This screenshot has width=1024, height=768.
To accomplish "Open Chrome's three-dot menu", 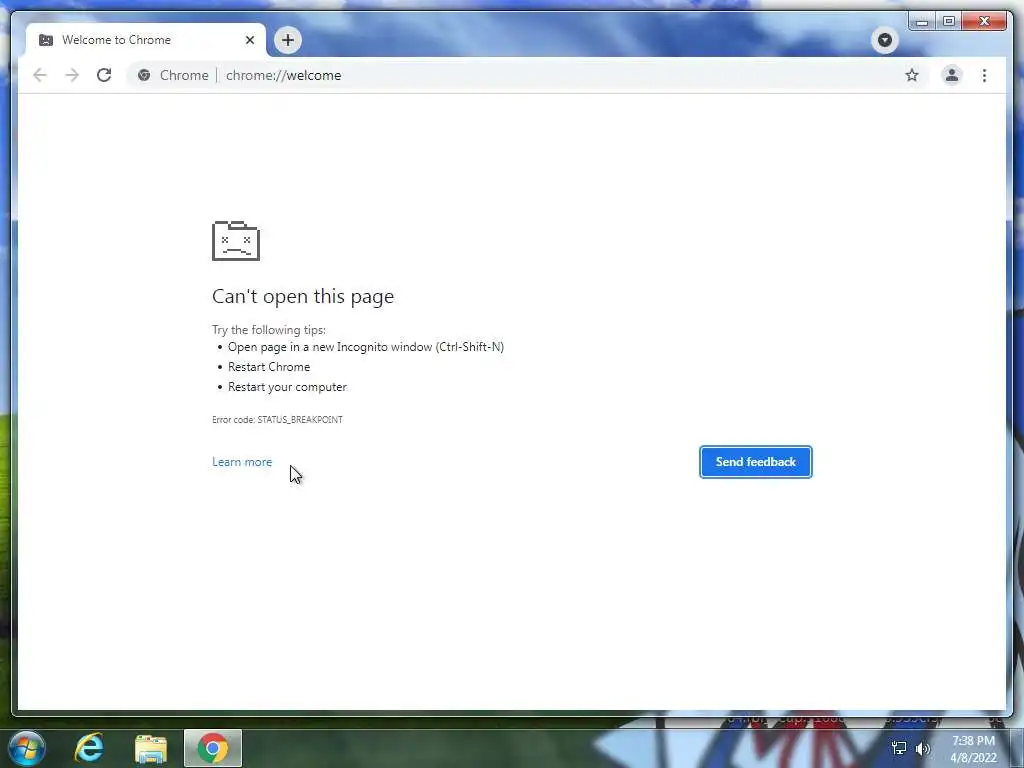I will coord(984,75).
